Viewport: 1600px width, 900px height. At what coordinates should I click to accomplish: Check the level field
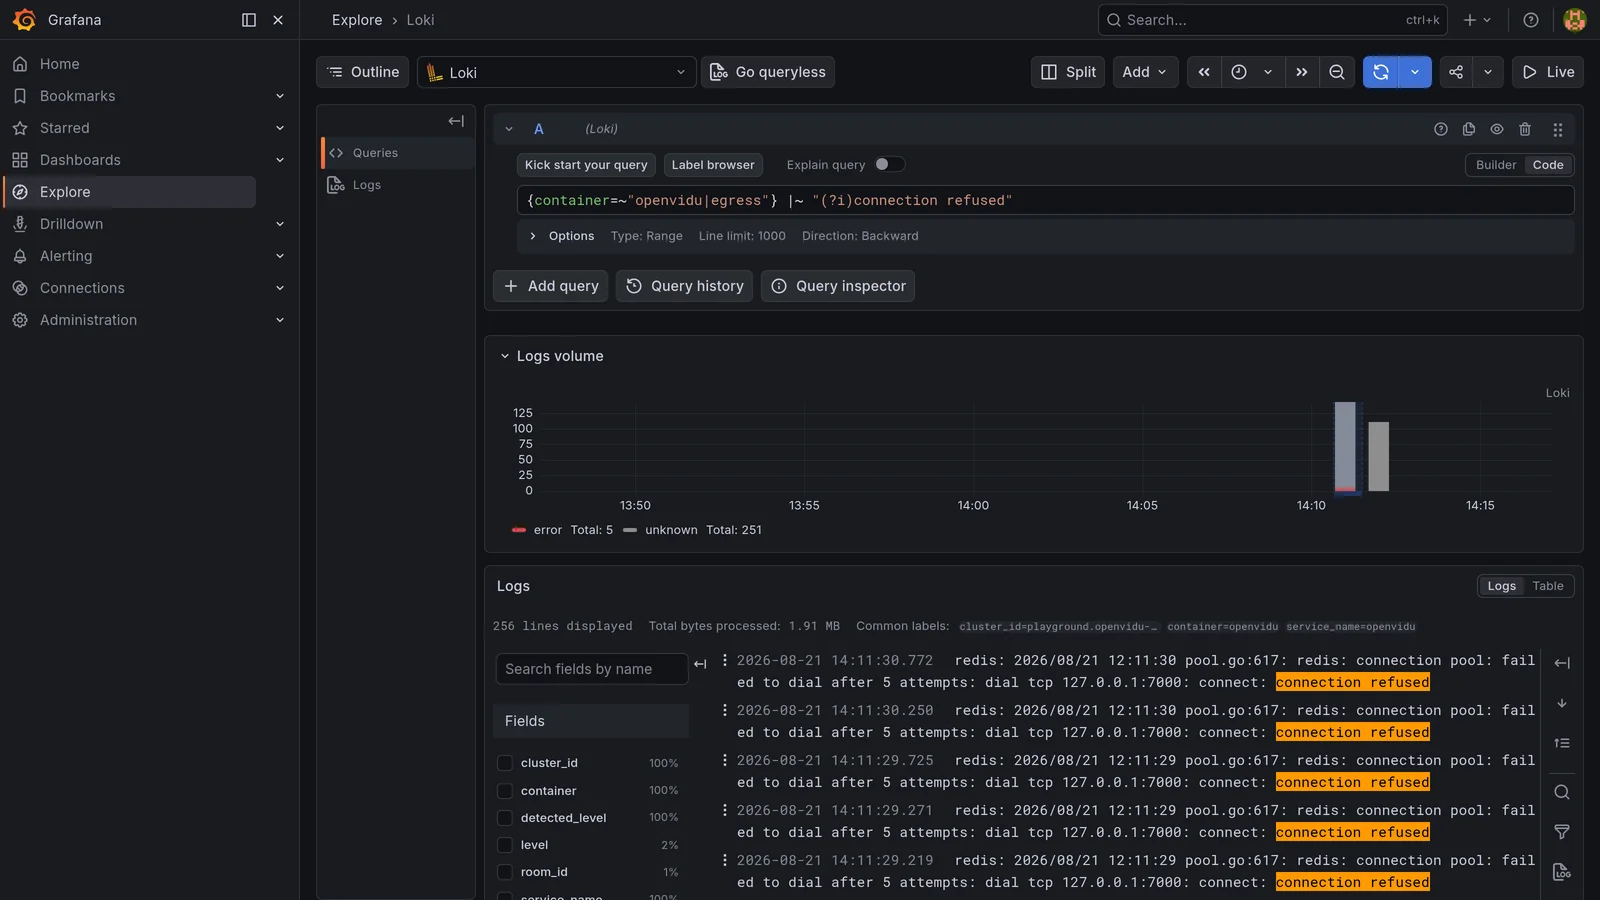point(505,845)
